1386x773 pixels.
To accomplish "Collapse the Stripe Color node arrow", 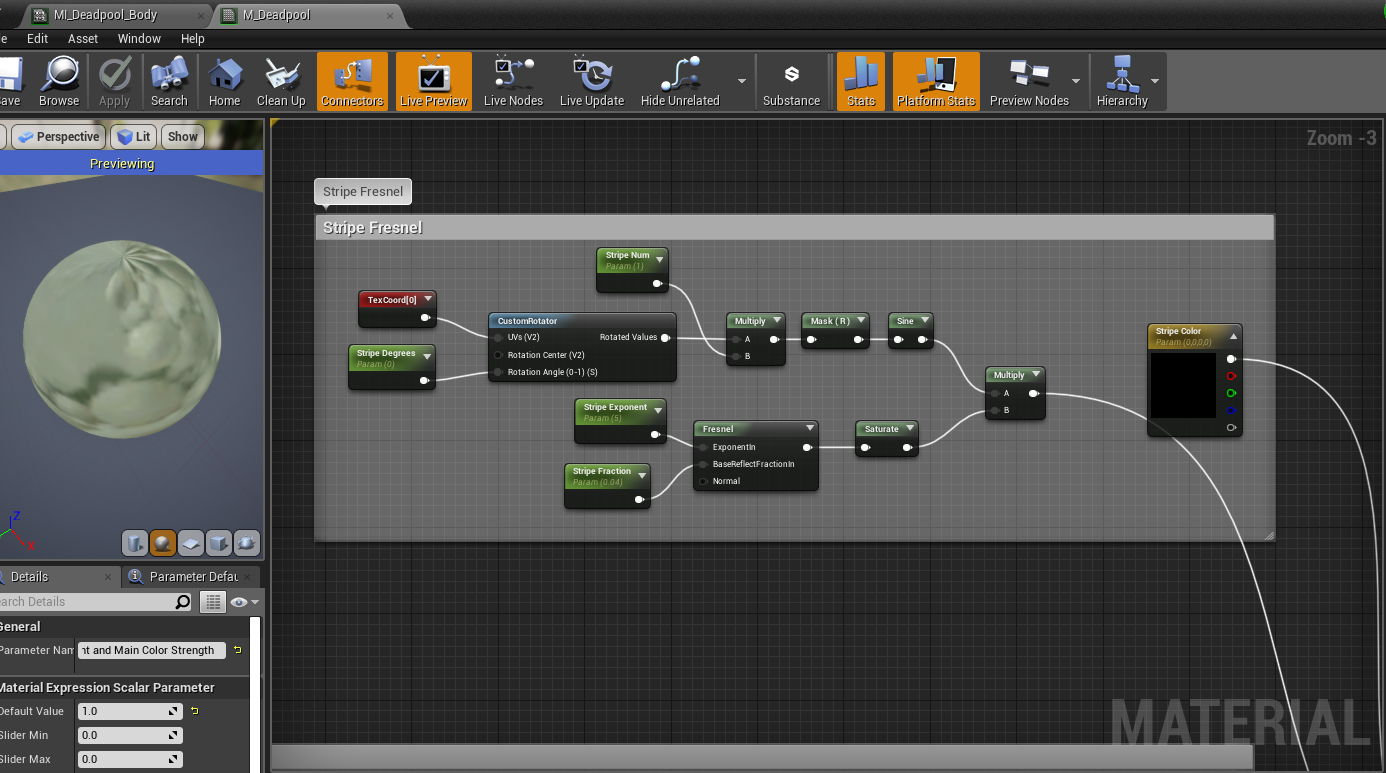I will [x=1233, y=336].
